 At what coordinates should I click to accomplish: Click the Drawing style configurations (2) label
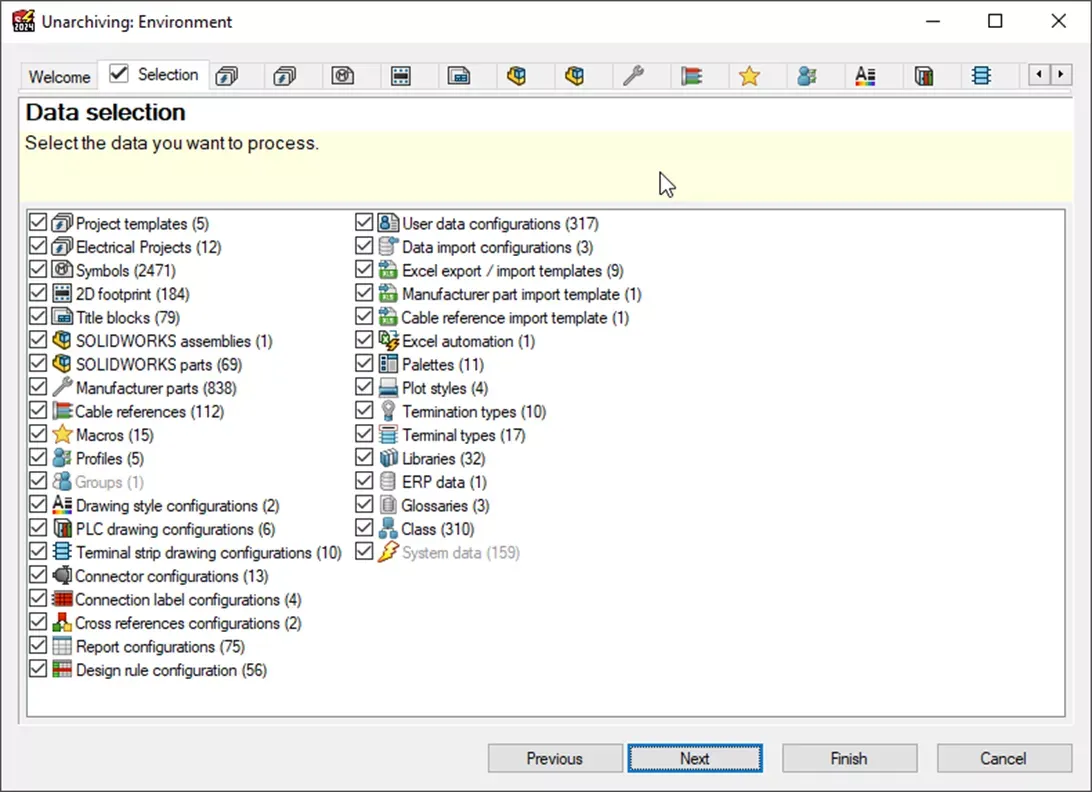tap(178, 506)
